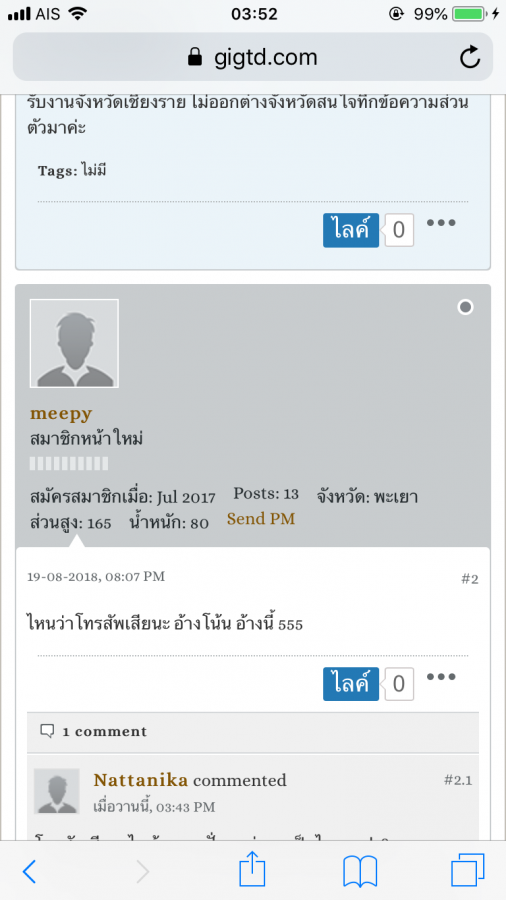Open the three-dot menu on meepy's reply
The image size is (506, 900).
point(441,677)
